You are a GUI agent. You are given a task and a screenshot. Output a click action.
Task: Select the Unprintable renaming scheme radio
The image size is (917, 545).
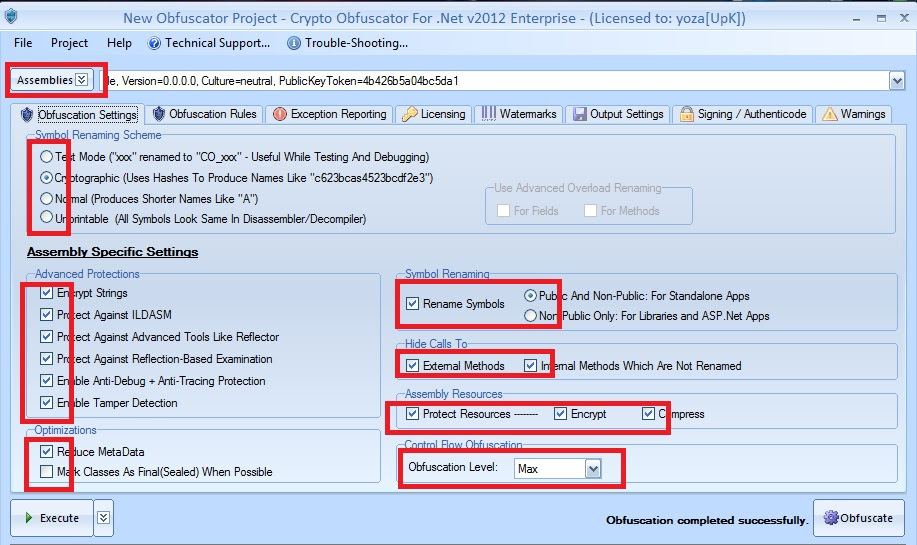[46, 218]
